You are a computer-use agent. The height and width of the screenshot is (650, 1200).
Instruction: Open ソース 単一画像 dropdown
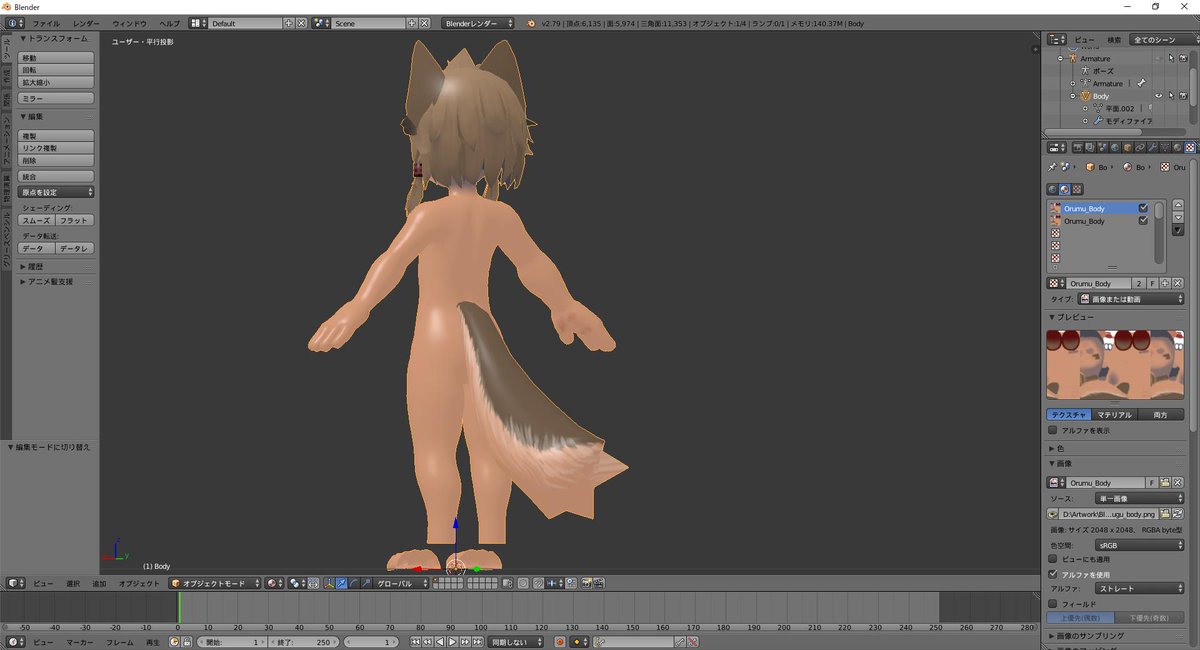point(1139,498)
